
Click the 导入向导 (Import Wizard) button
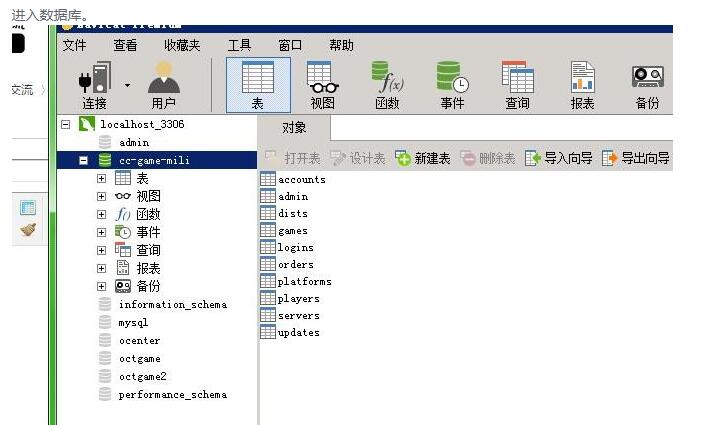(559, 159)
